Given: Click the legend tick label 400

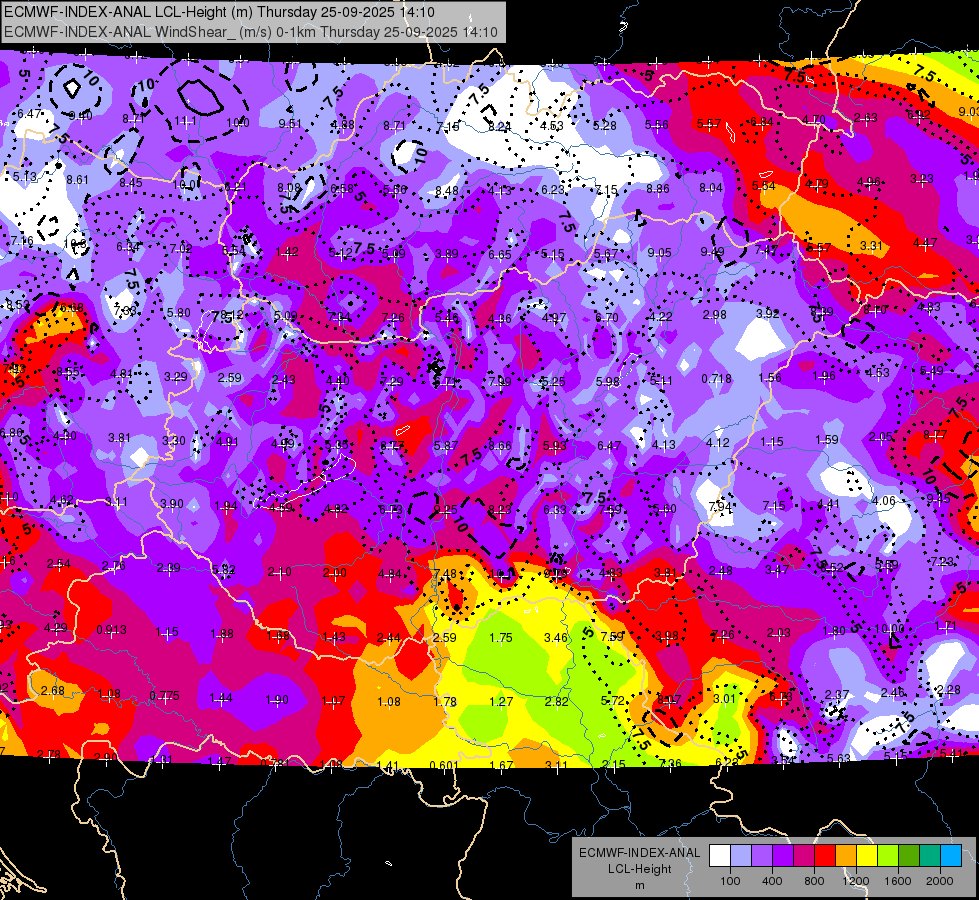Looking at the screenshot, I should (772, 881).
